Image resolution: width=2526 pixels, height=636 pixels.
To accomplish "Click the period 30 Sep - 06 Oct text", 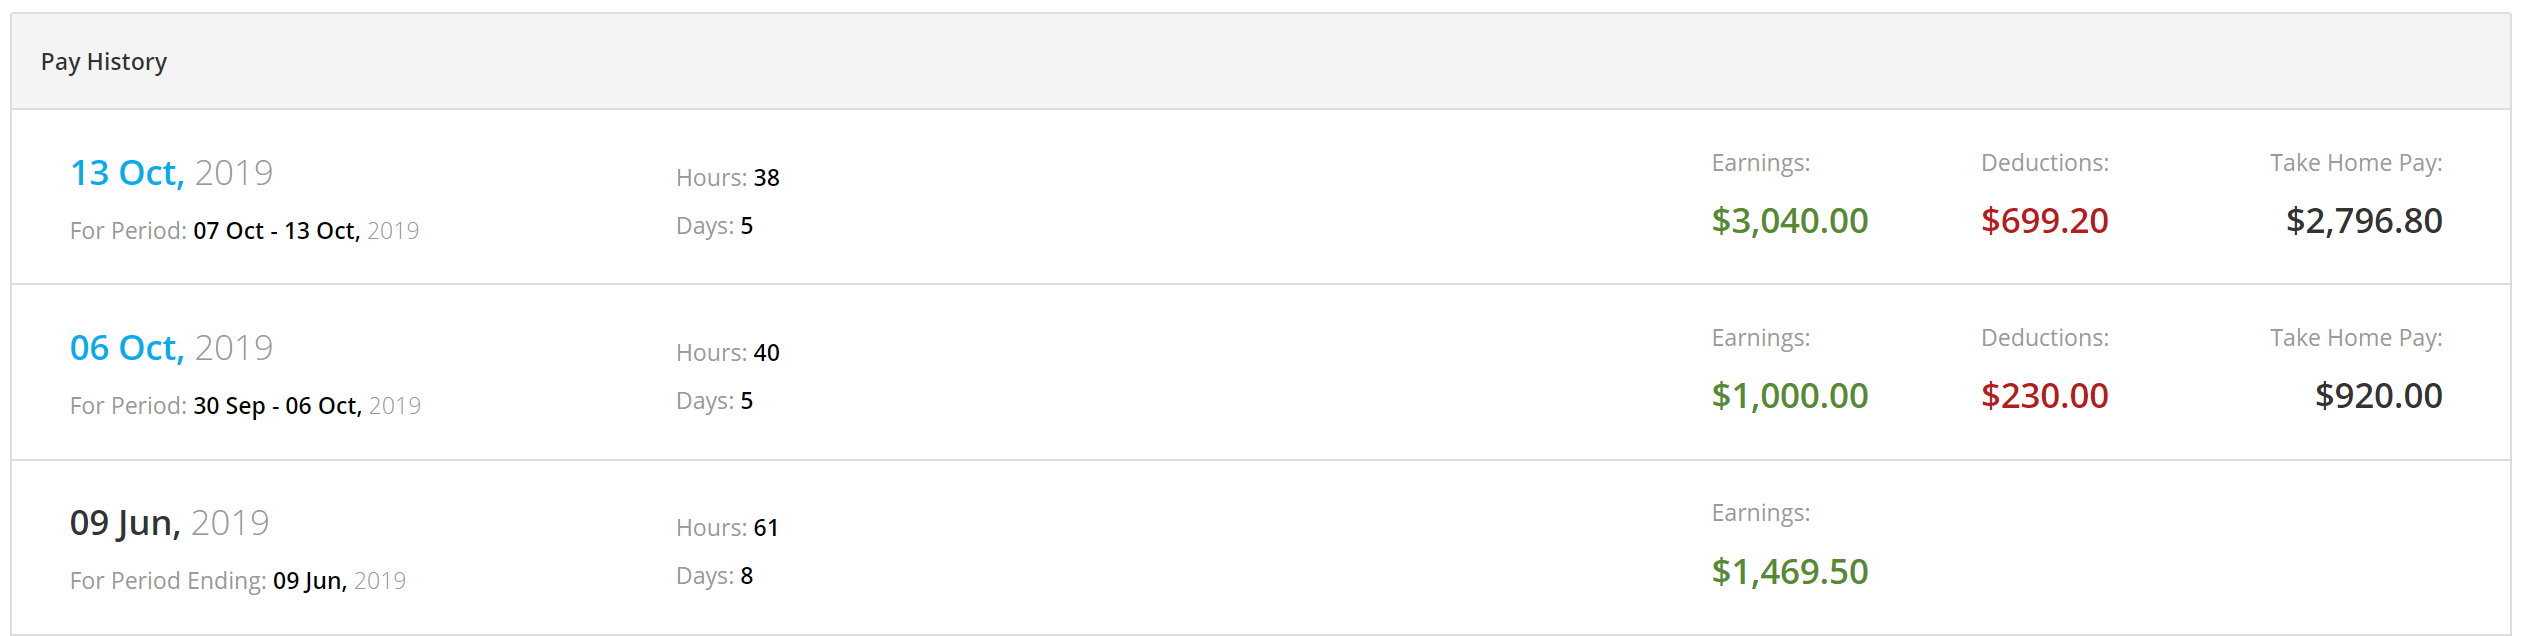I will [278, 406].
